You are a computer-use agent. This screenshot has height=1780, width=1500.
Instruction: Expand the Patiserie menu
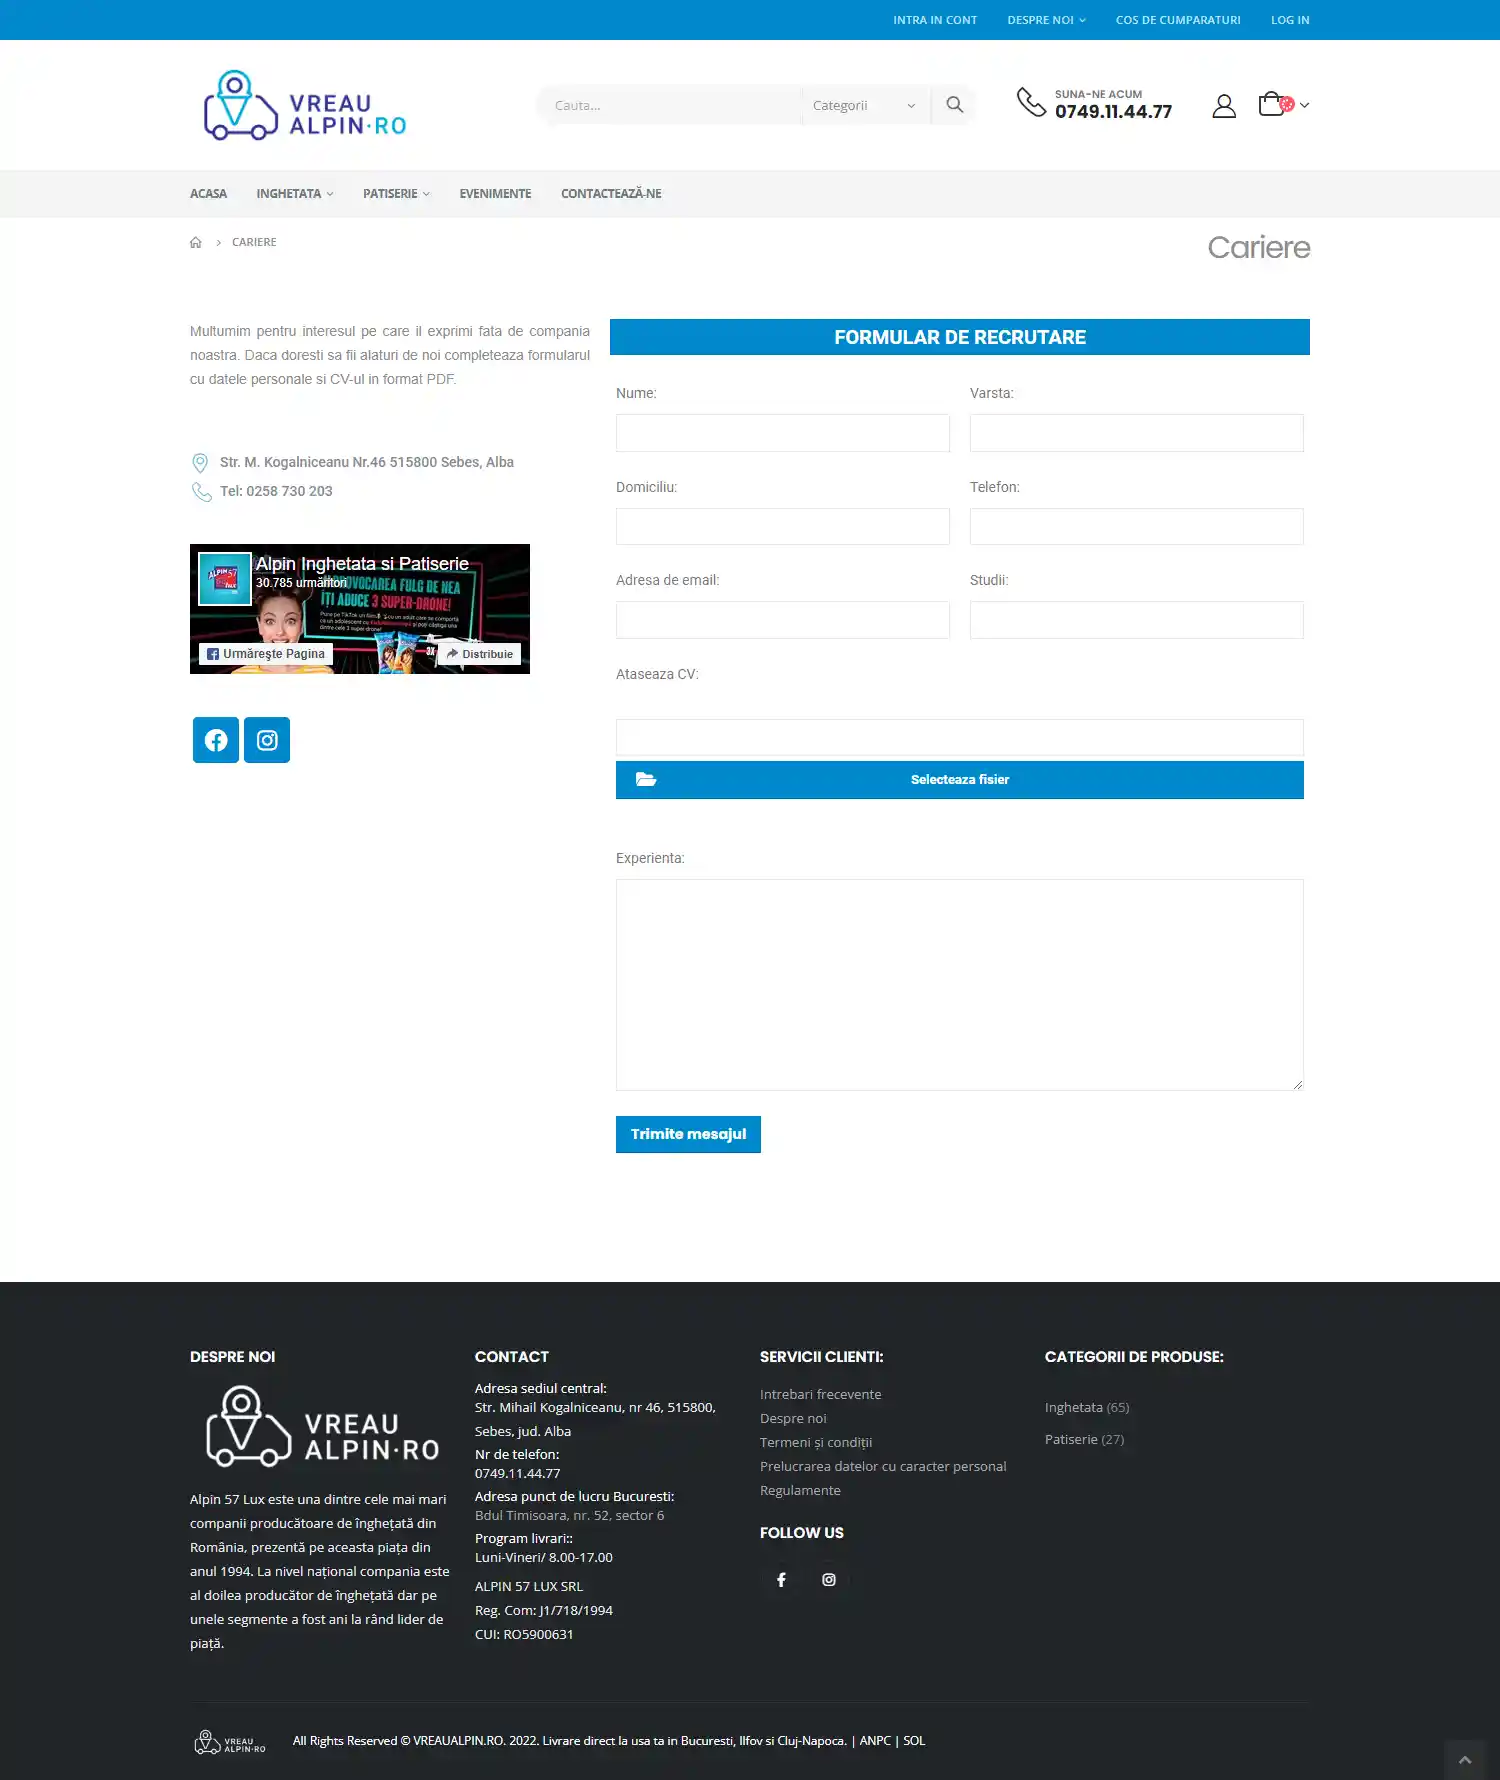click(x=396, y=194)
